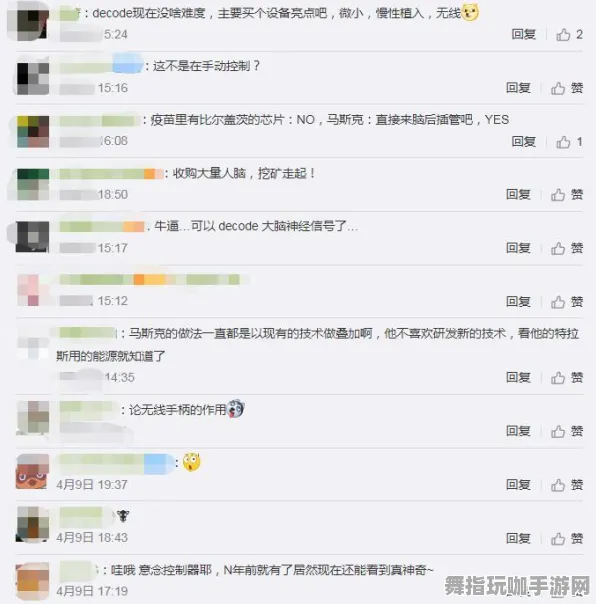The image size is (596, 604).
Task: Click the blurred username on the 18:50 comment
Action: (x=111, y=174)
